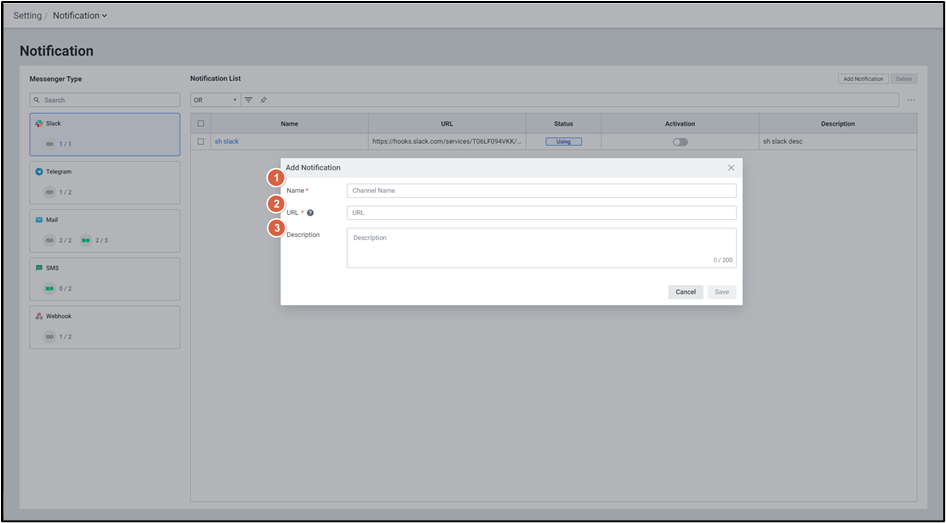Click the hooks.slack.com URL cell
The width and height of the screenshot is (946, 523).
[447, 142]
